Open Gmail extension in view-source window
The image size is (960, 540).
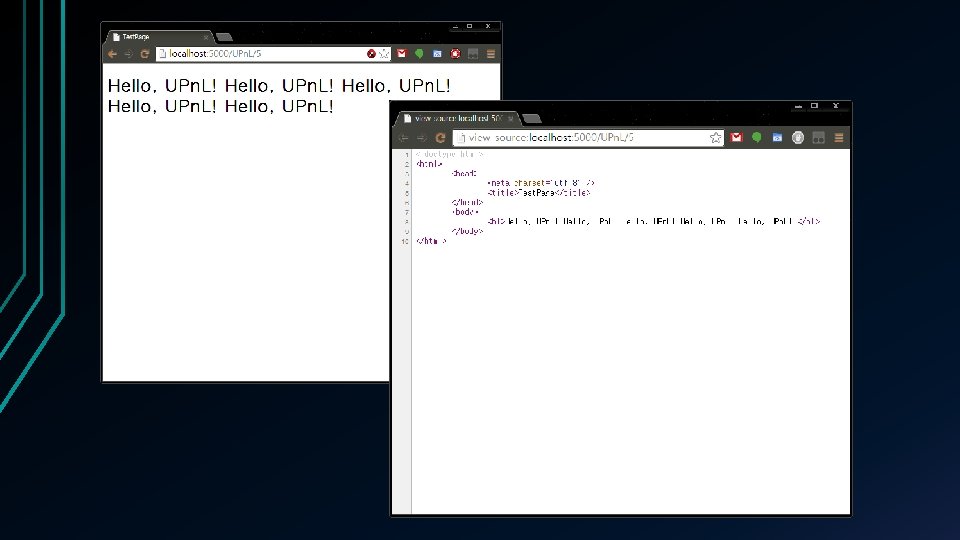(x=736, y=138)
